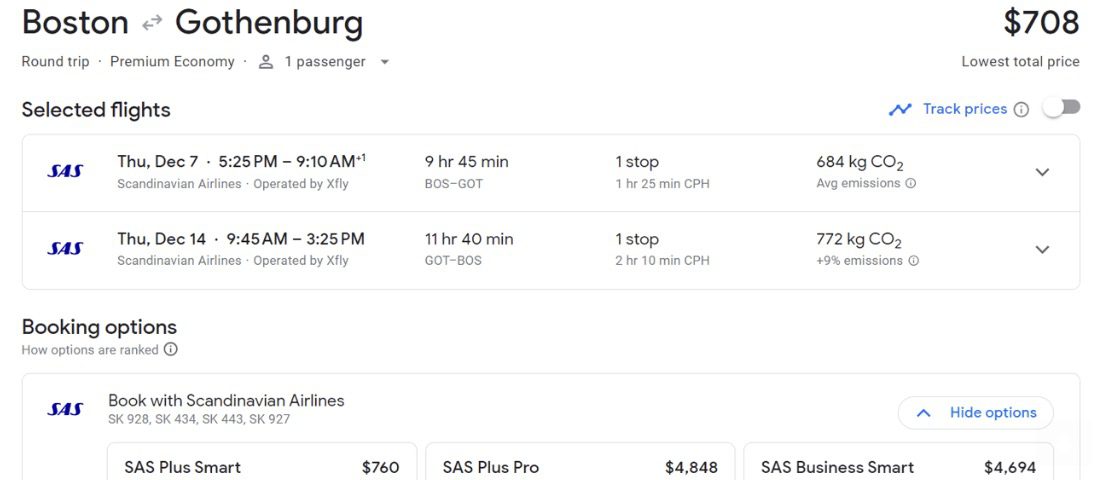
Task: Click the SAS logo on the Dec 7 flight
Action: click(65, 171)
